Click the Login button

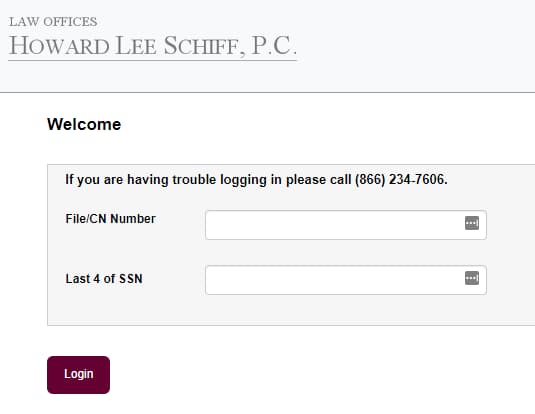click(x=78, y=375)
